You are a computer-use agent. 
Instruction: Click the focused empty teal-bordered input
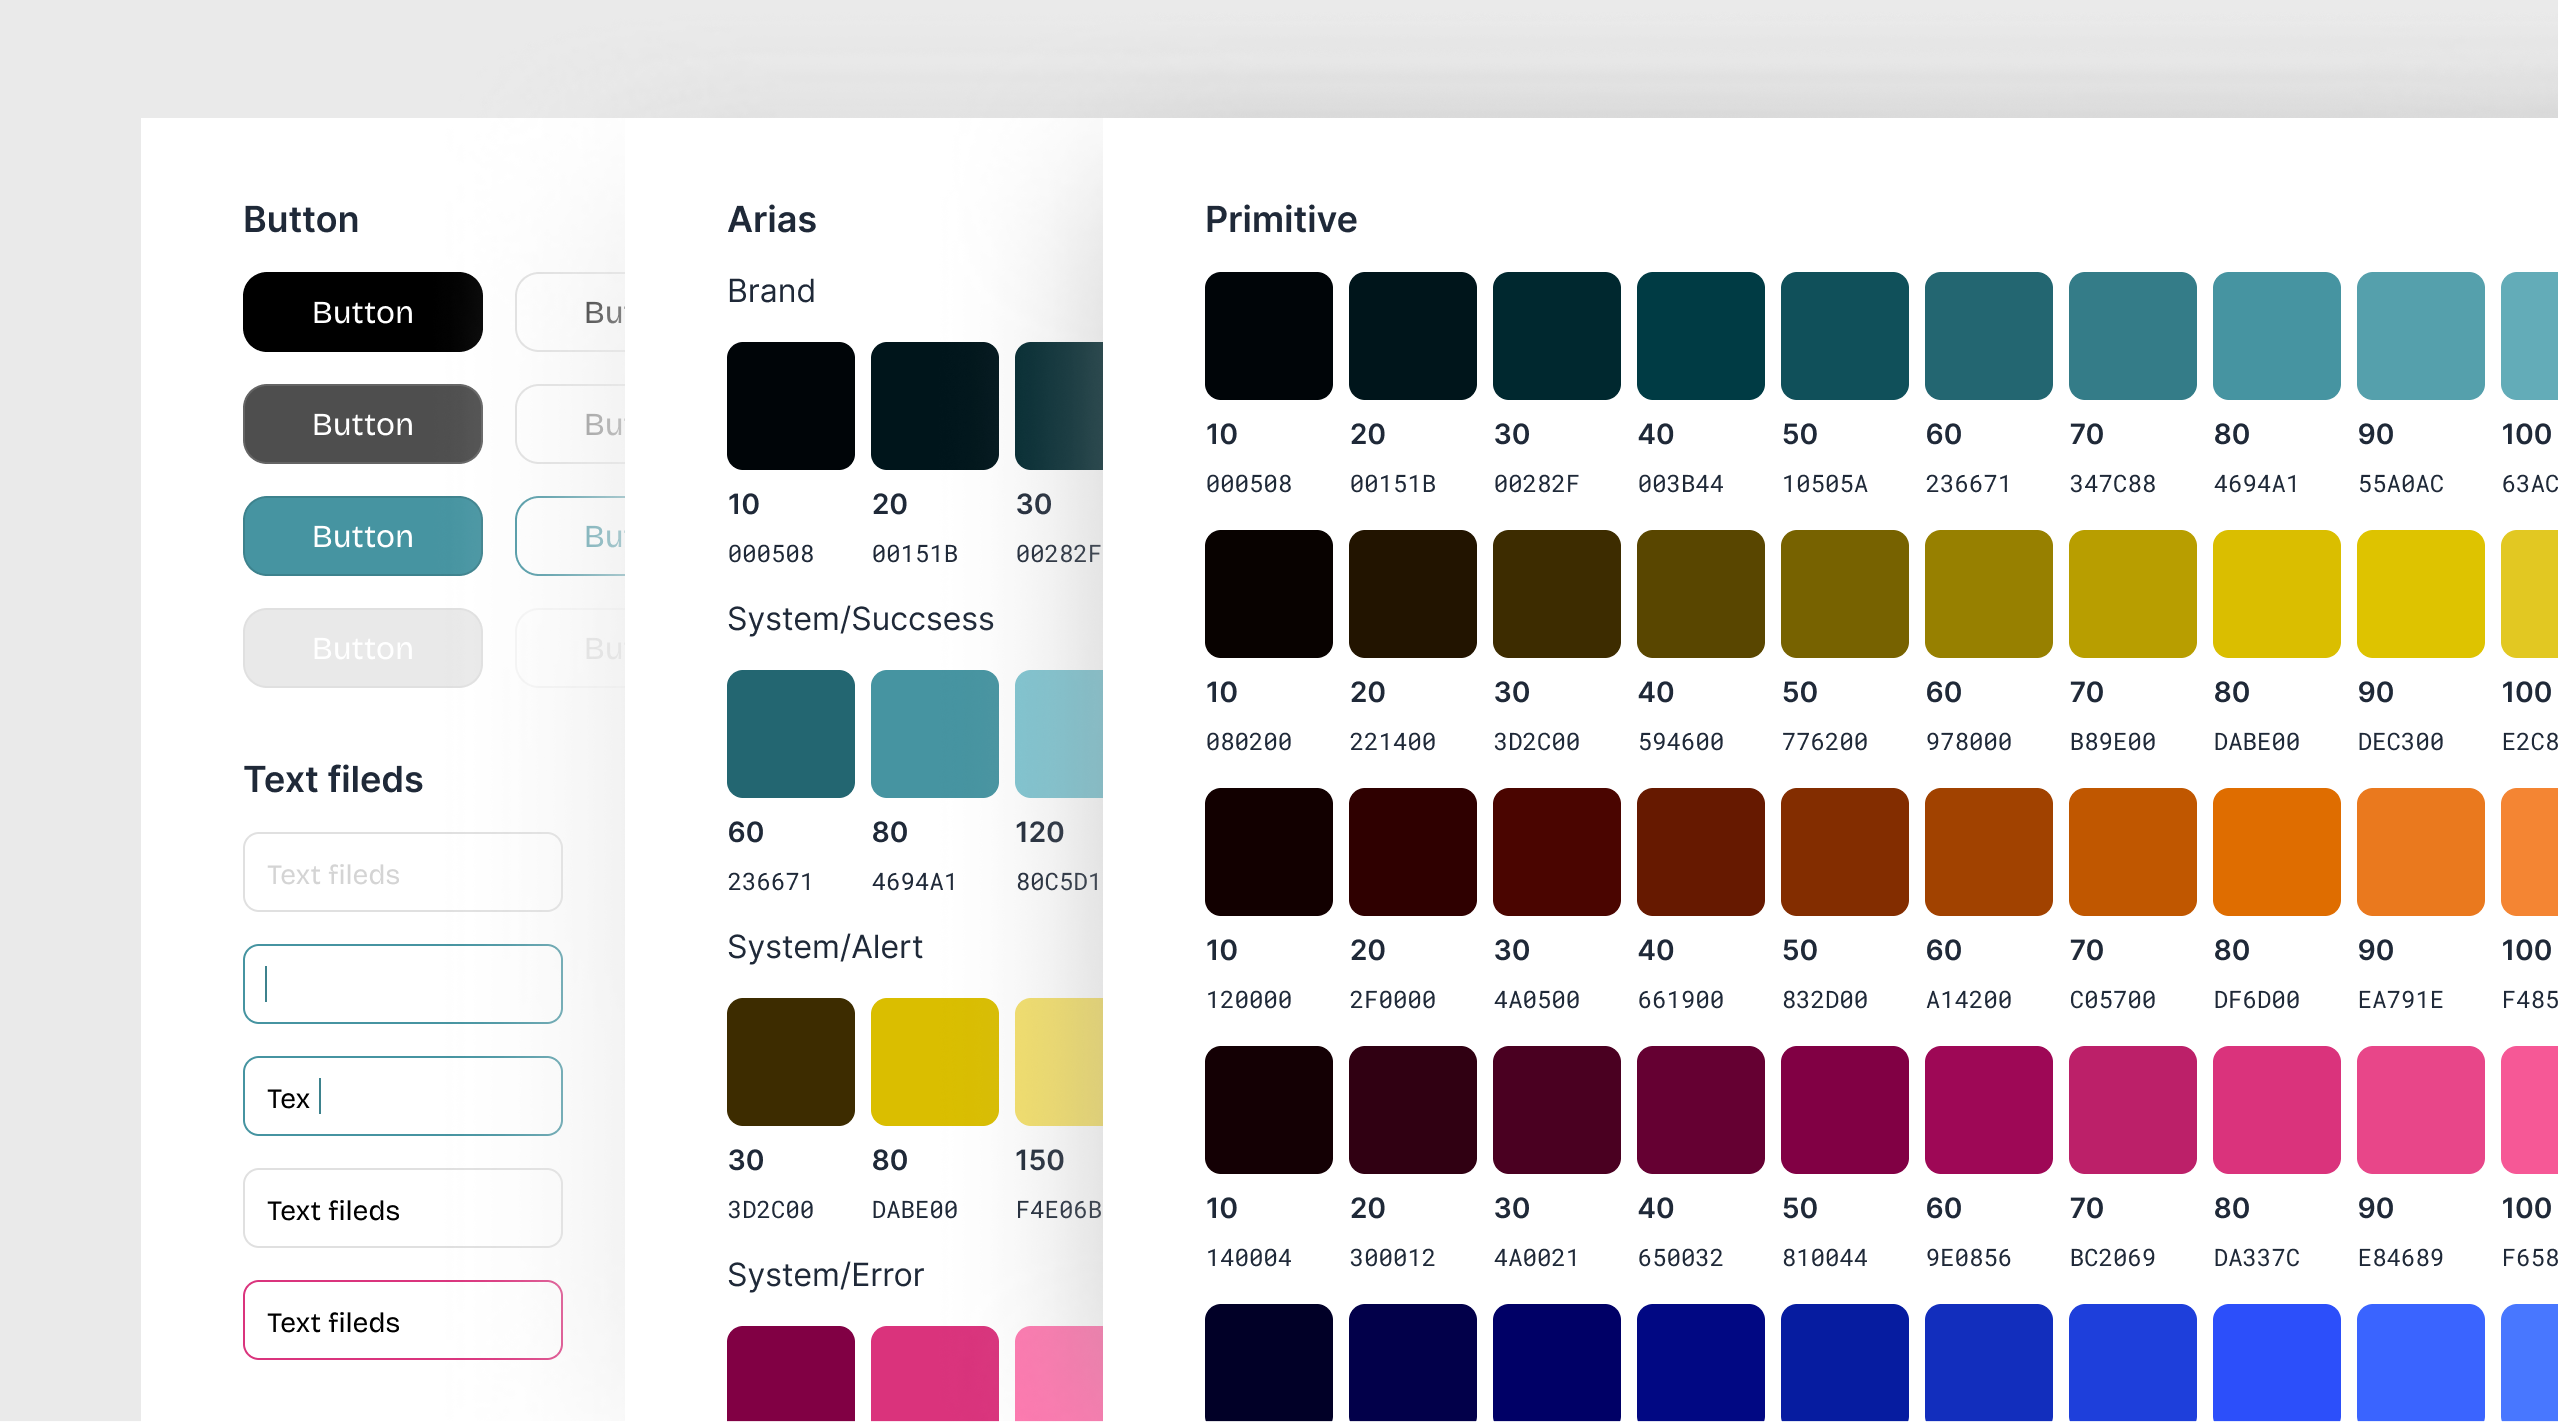pos(402,984)
